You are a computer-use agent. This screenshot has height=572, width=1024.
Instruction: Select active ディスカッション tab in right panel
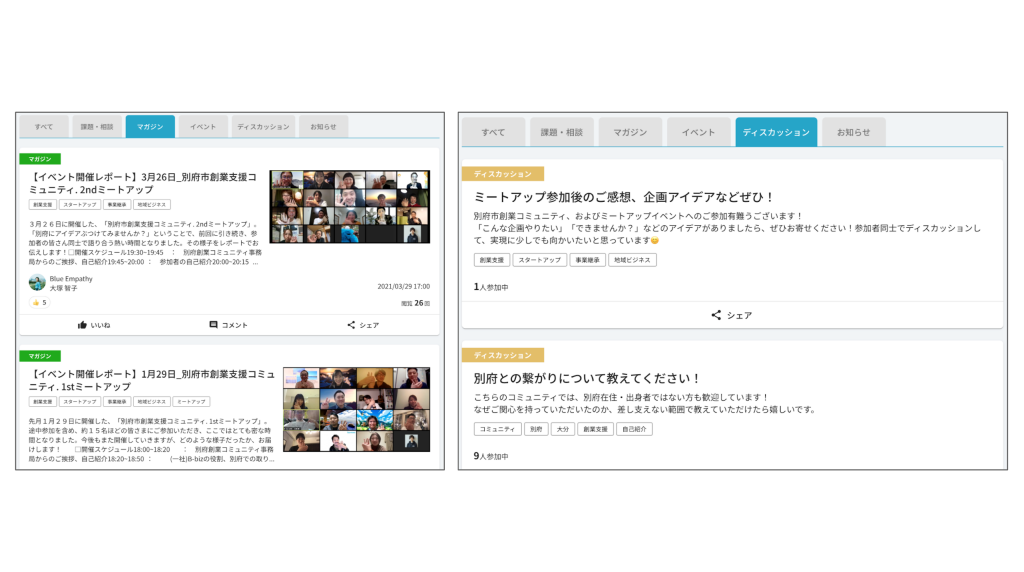tap(776, 132)
